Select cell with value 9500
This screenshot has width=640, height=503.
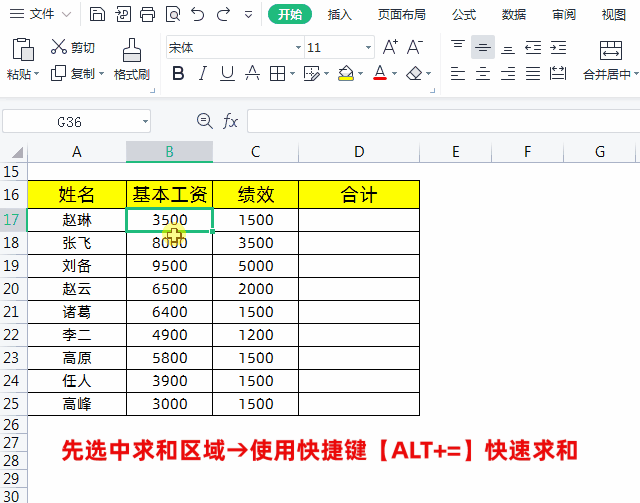169,266
